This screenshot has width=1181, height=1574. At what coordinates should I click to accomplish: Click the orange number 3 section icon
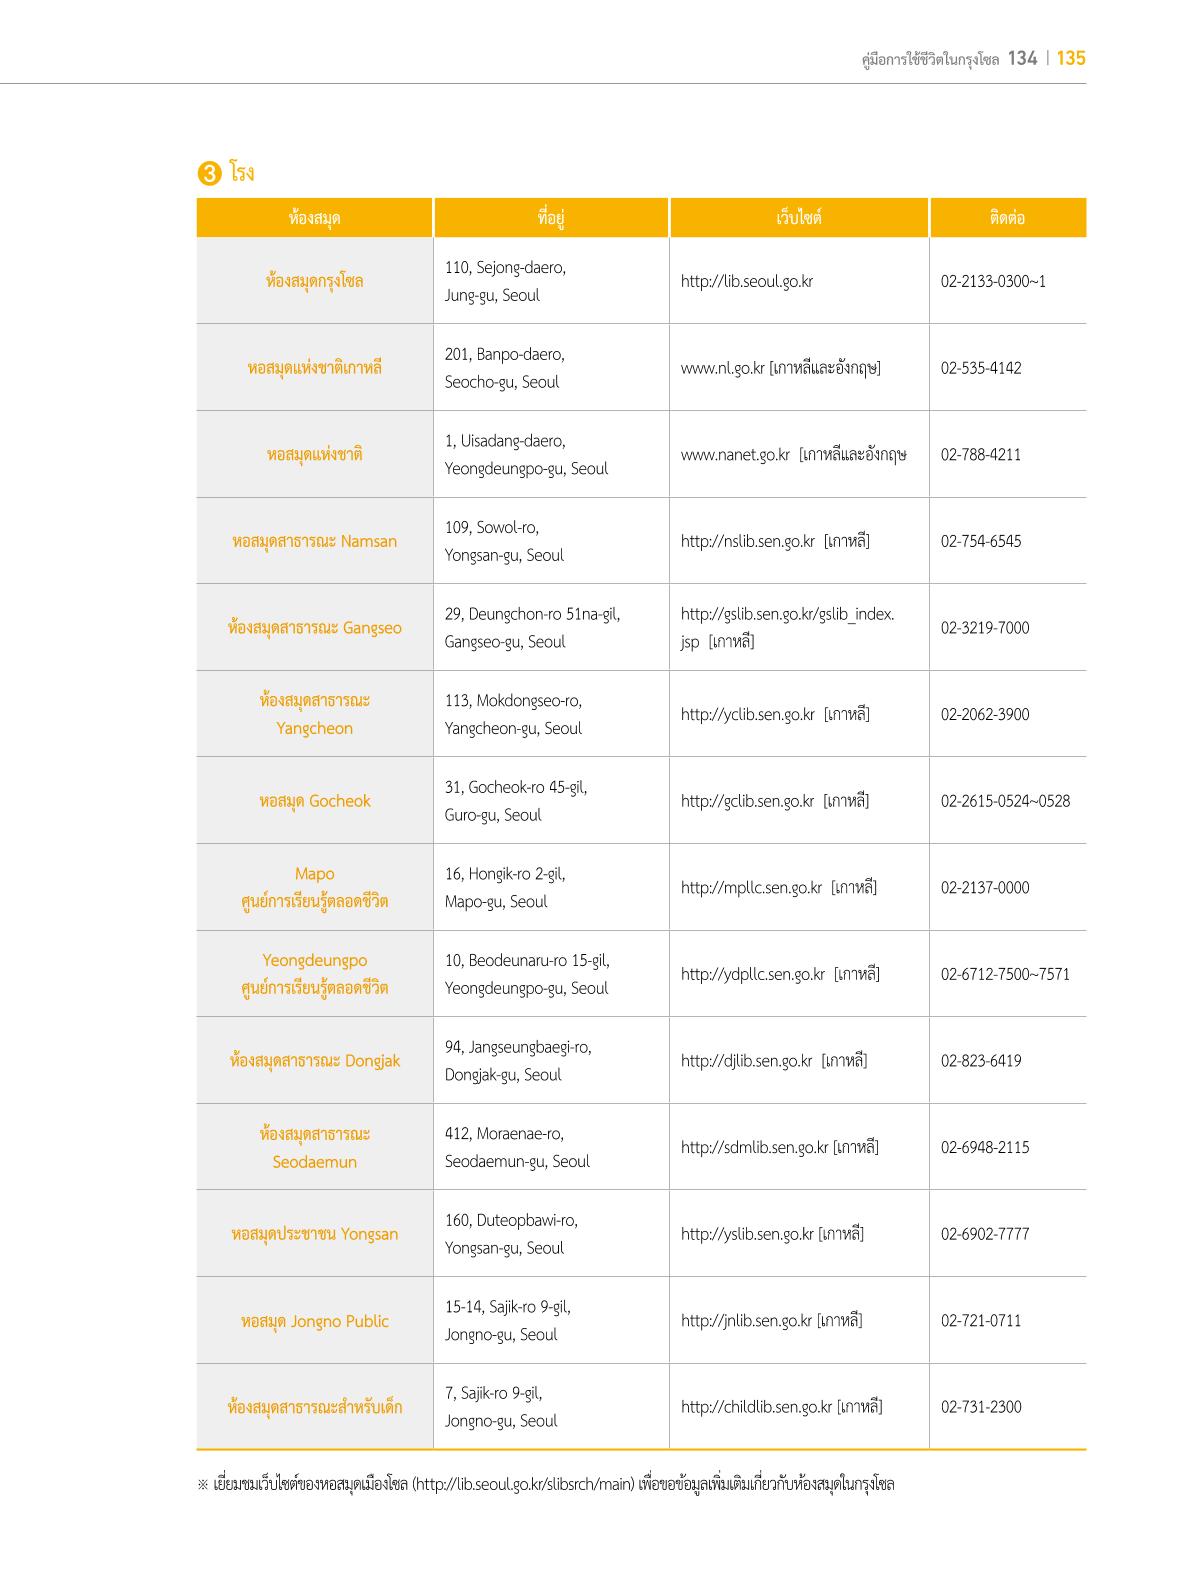pos(209,174)
